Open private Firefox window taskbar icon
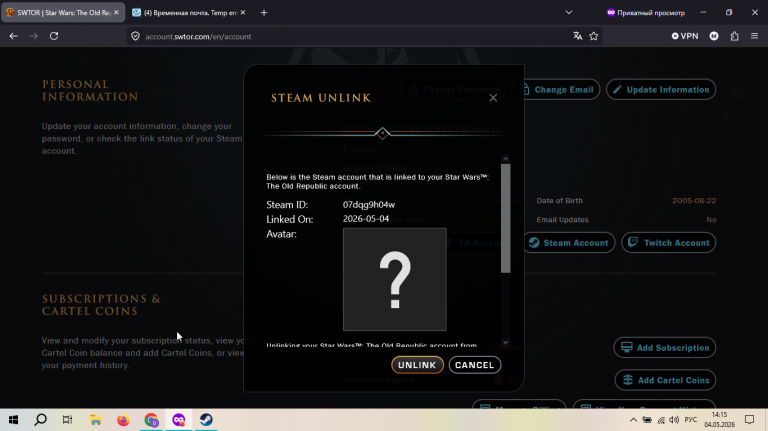This screenshot has width=768, height=431. (179, 420)
